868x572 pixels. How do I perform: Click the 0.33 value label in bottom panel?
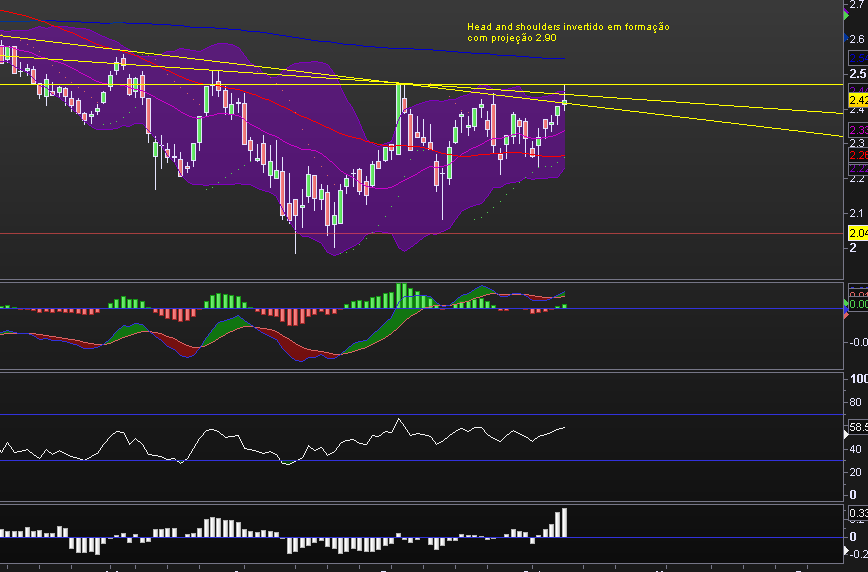click(858, 513)
